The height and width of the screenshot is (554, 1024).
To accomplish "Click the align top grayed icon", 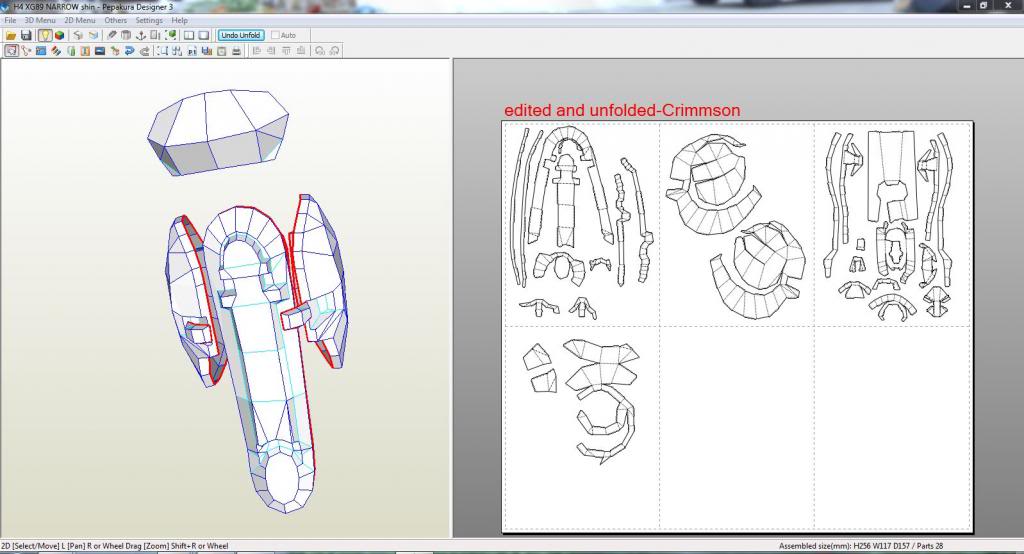I will click(286, 51).
